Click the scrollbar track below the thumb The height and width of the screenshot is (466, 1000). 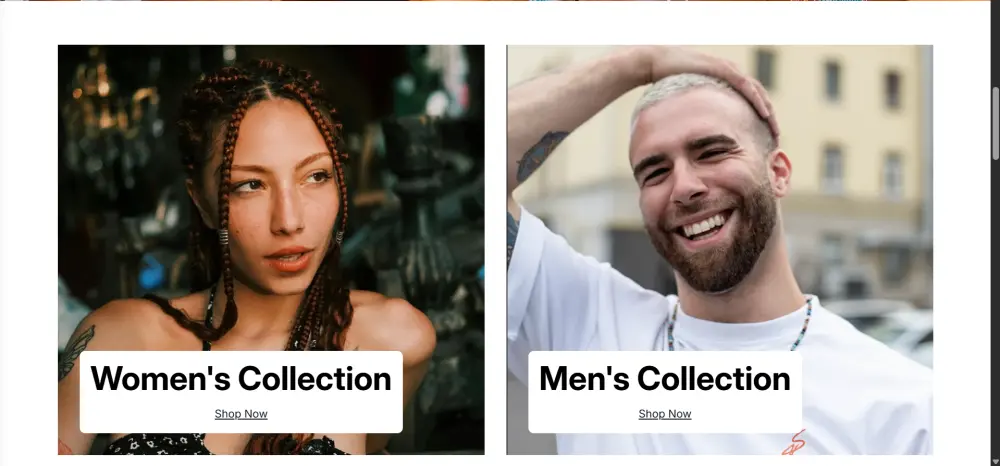pyautogui.click(x=996, y=306)
